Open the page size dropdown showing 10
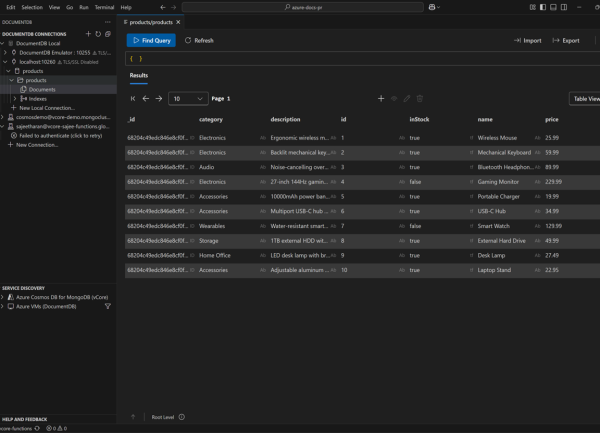Screen dimensions: 600x433 tap(188, 99)
